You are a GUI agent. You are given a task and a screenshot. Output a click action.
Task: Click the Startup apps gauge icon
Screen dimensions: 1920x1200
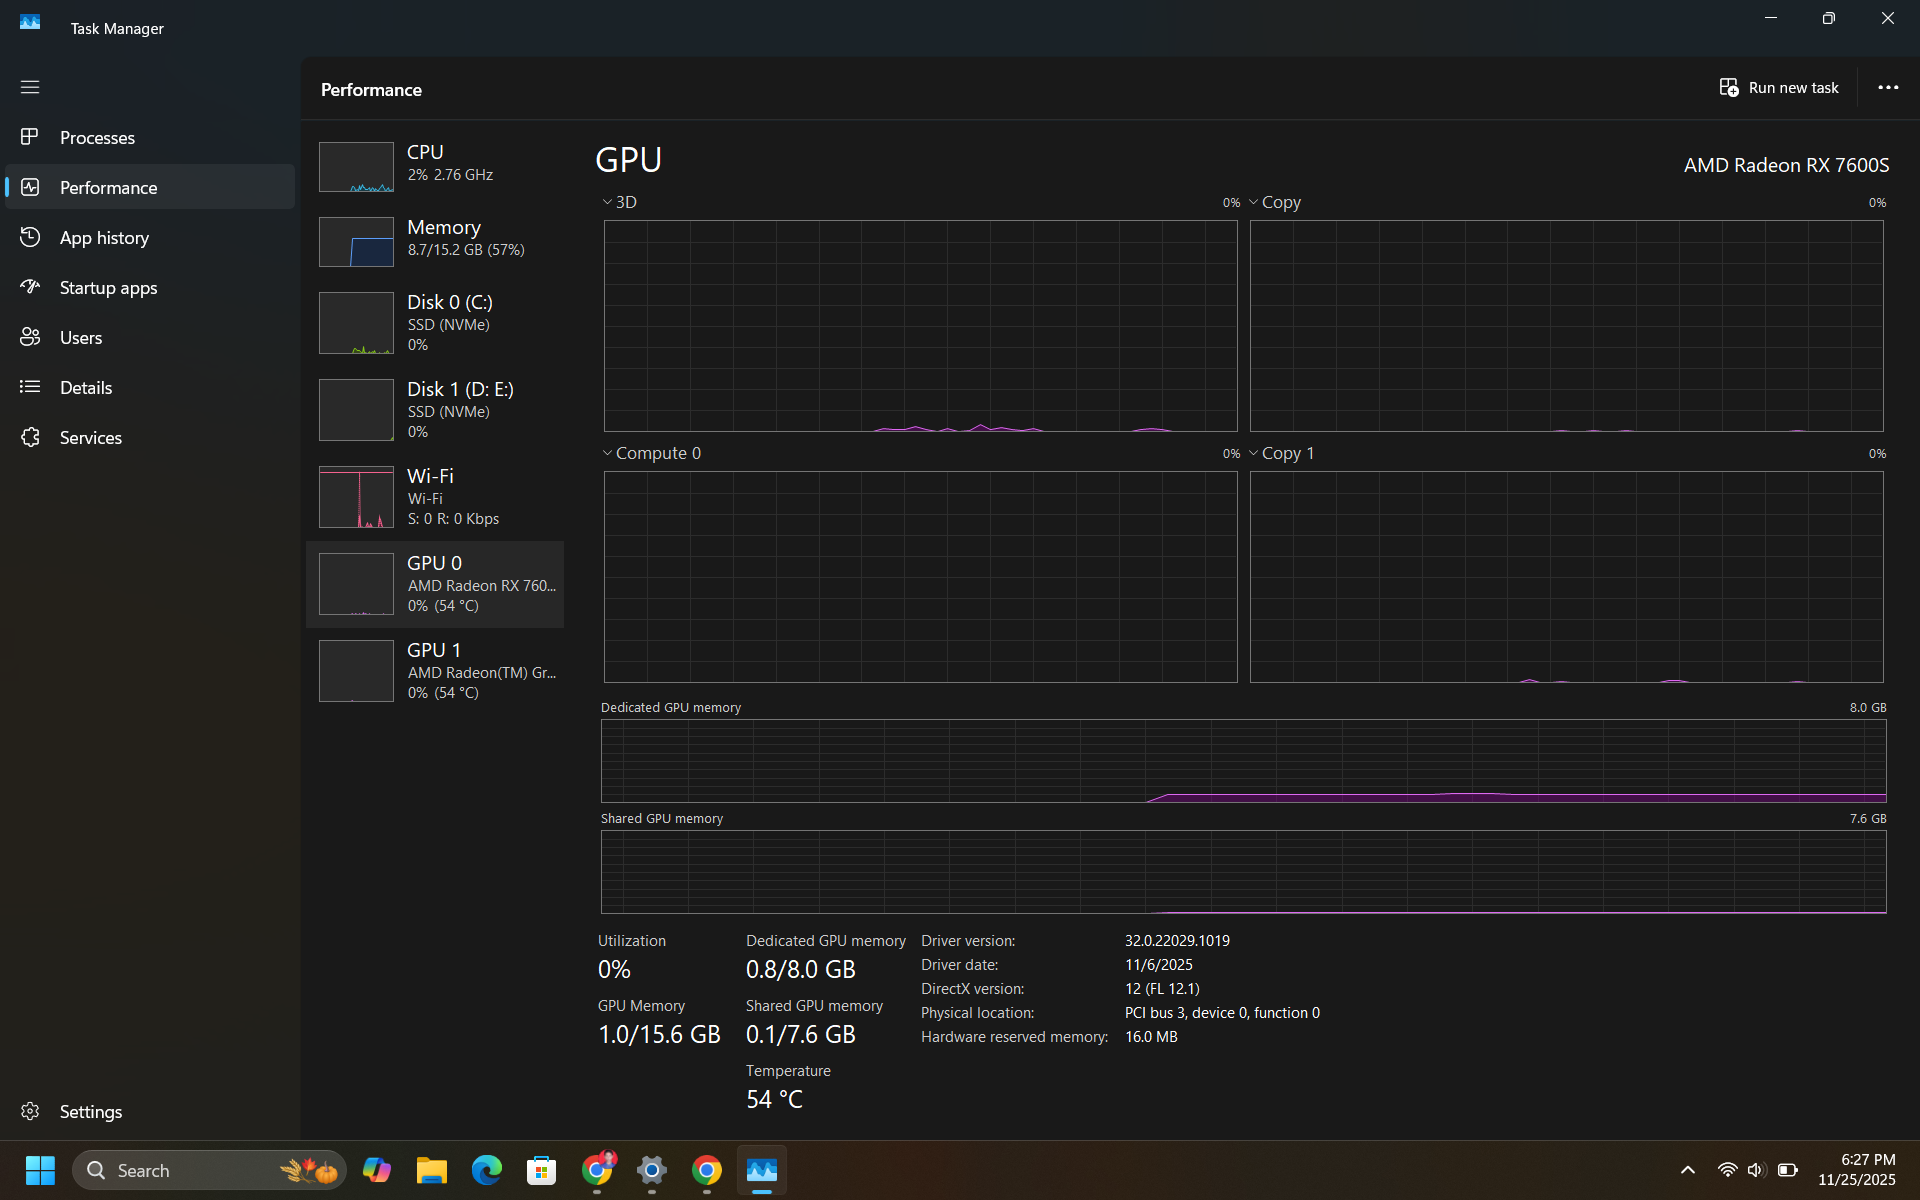point(30,287)
